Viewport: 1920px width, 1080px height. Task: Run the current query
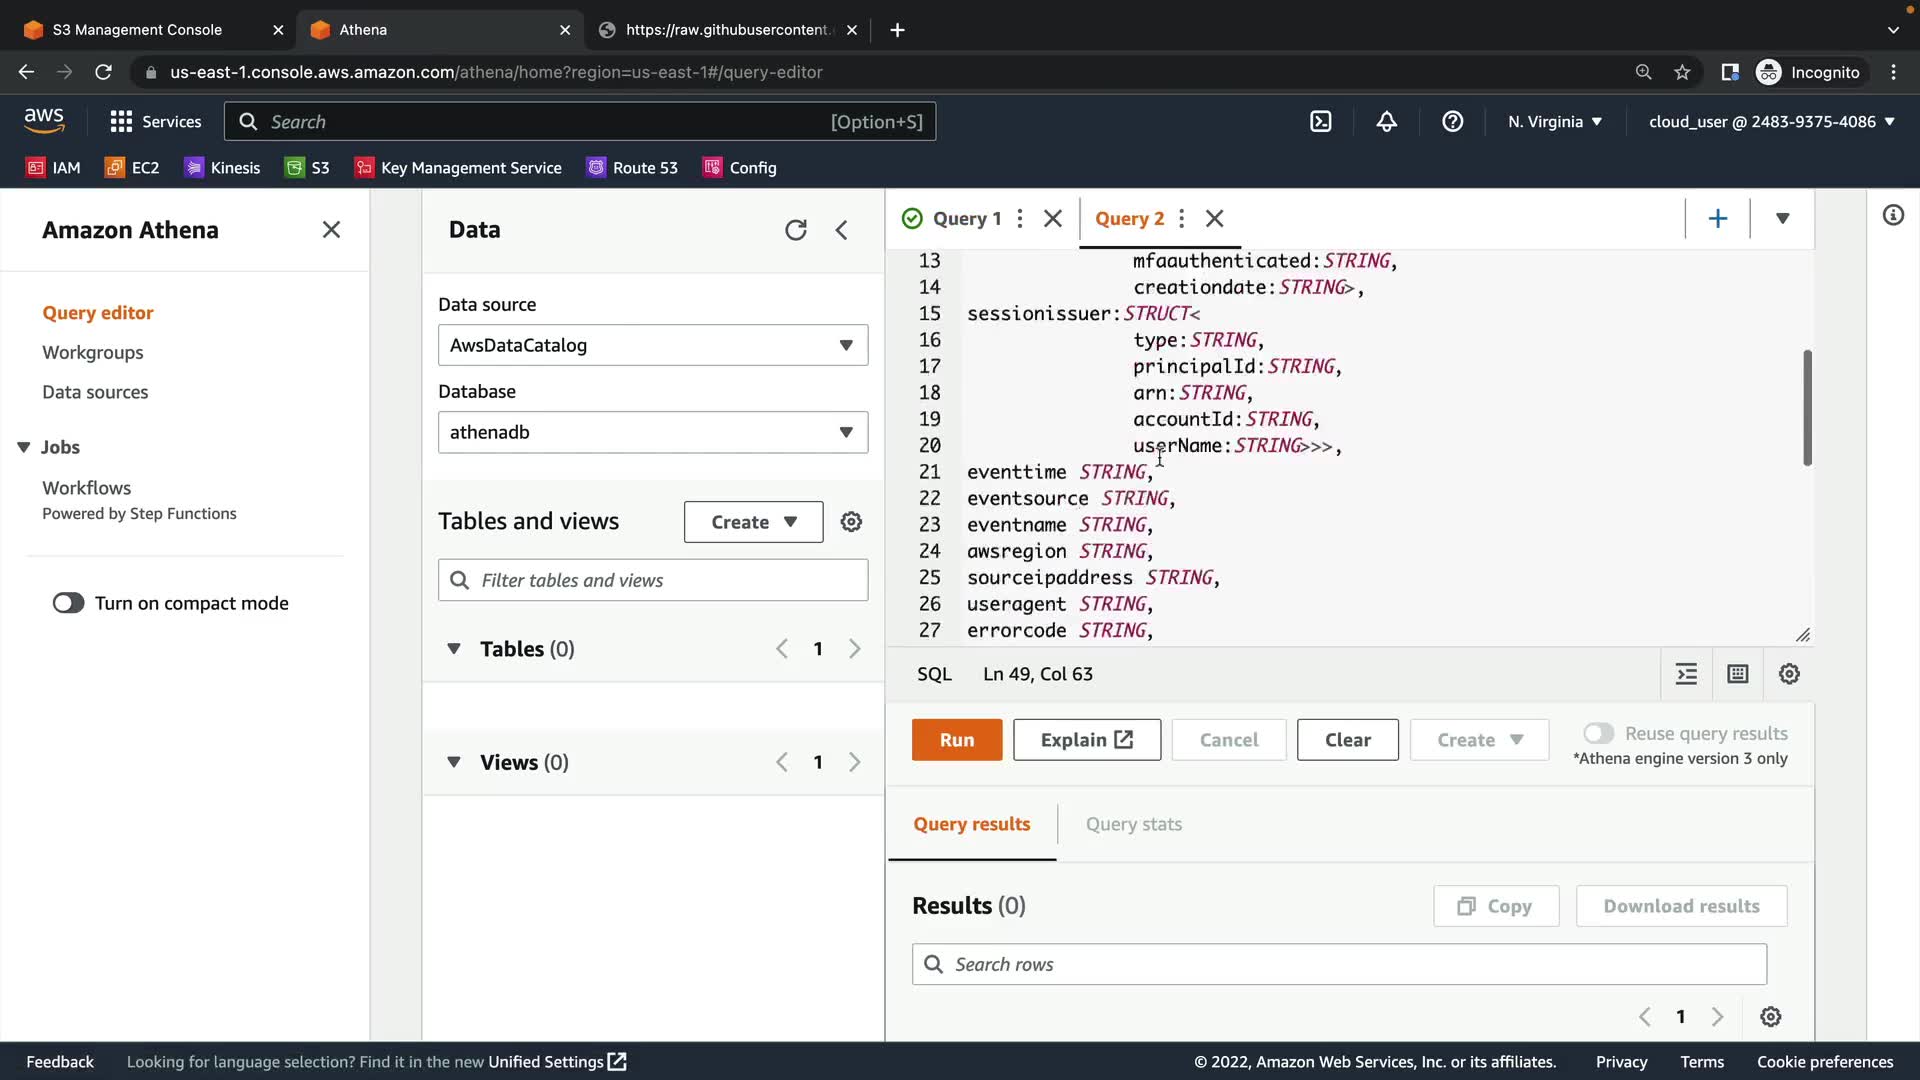click(x=956, y=740)
